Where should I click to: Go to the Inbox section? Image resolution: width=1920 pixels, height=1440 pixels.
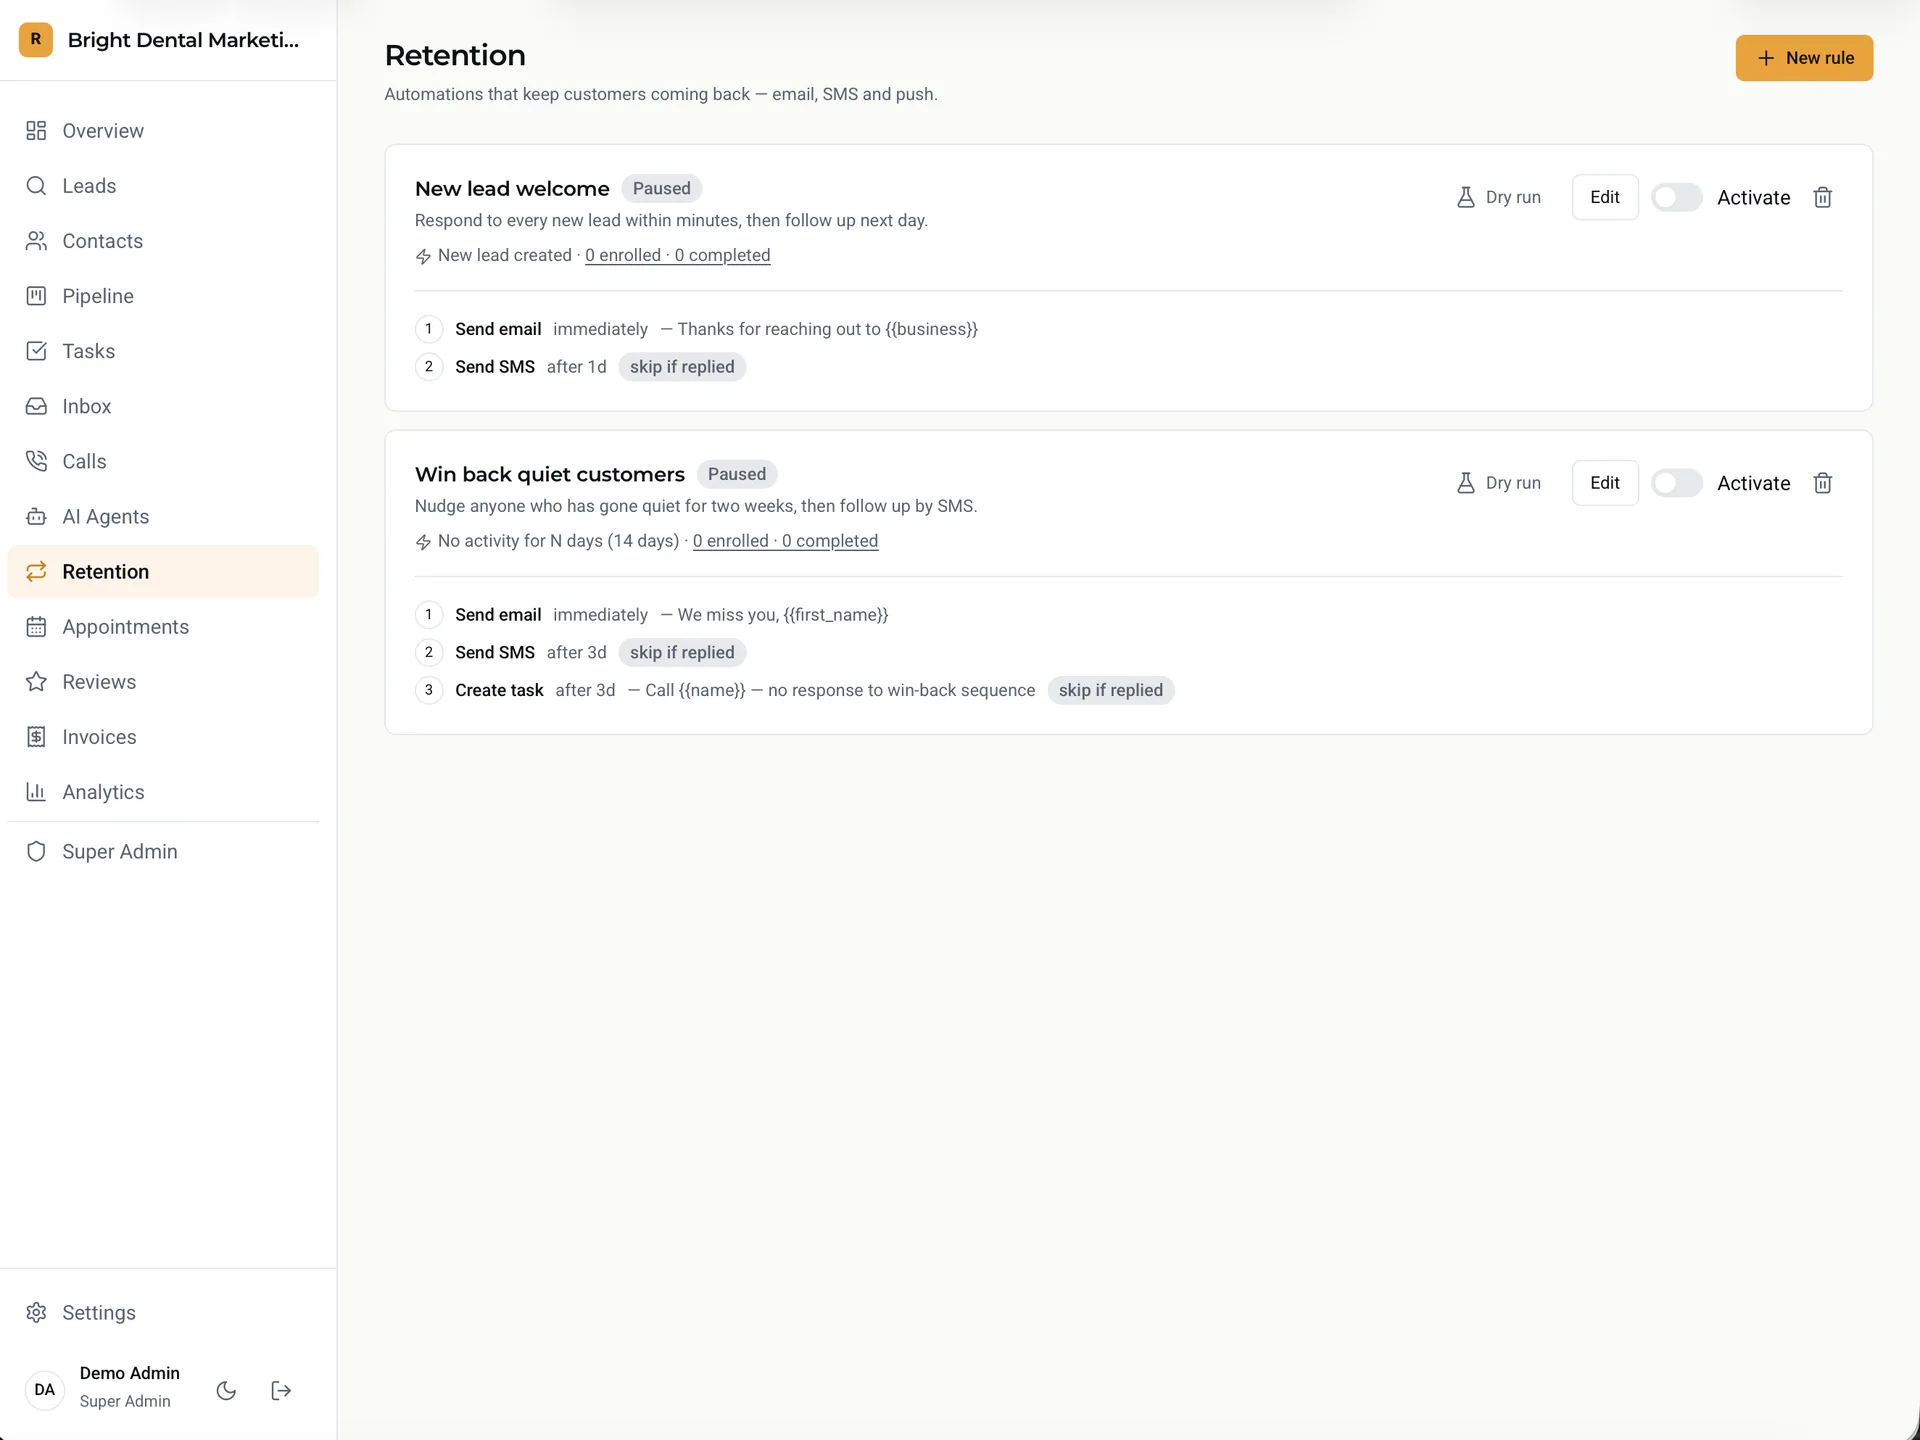pos(163,406)
